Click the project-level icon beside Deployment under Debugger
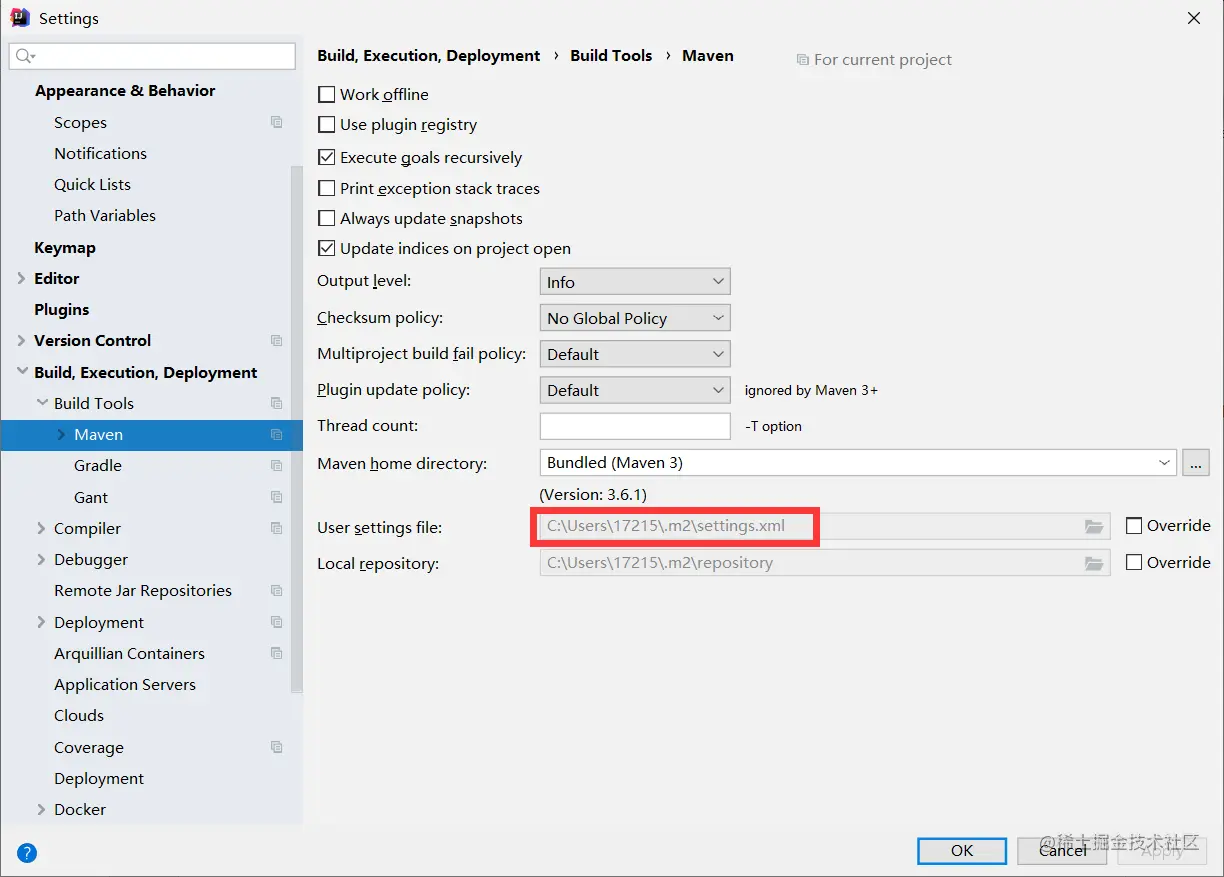Viewport: 1224px width, 877px height. click(x=277, y=622)
